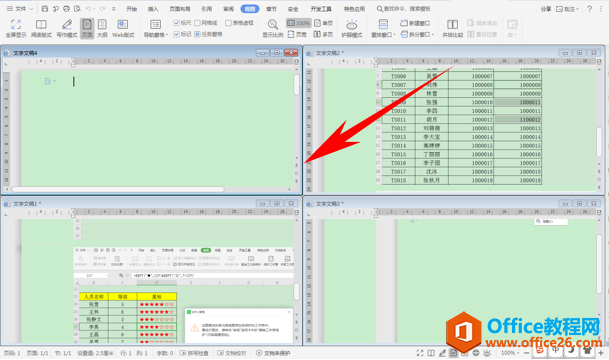Screen dimensions: 609x360
Task: Open reading layout view (阅读版式)
Action: [x=41, y=28]
